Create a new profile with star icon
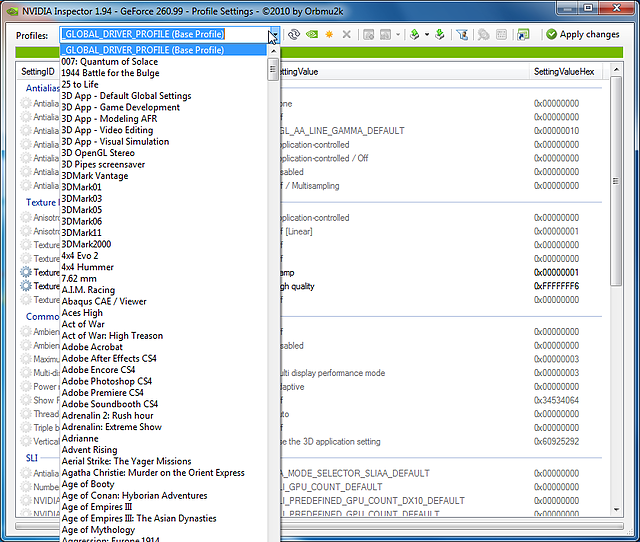Screen dimensions: 640x542 [329, 35]
